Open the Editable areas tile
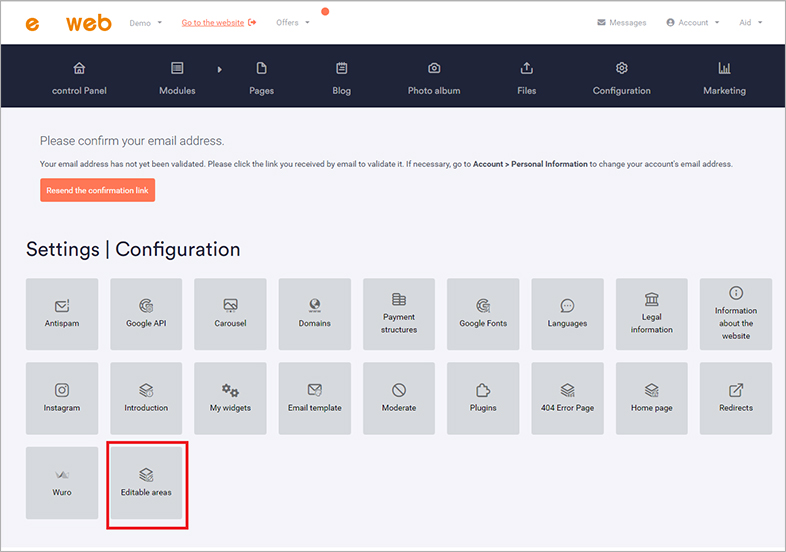786x552 pixels. point(146,483)
